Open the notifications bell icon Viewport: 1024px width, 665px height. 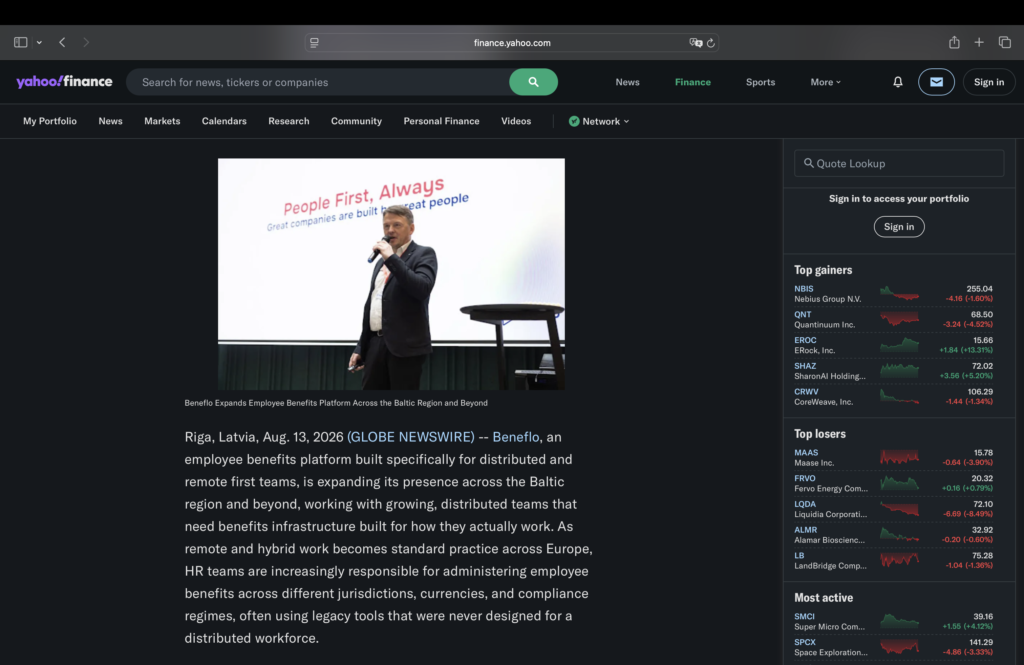[x=897, y=82]
